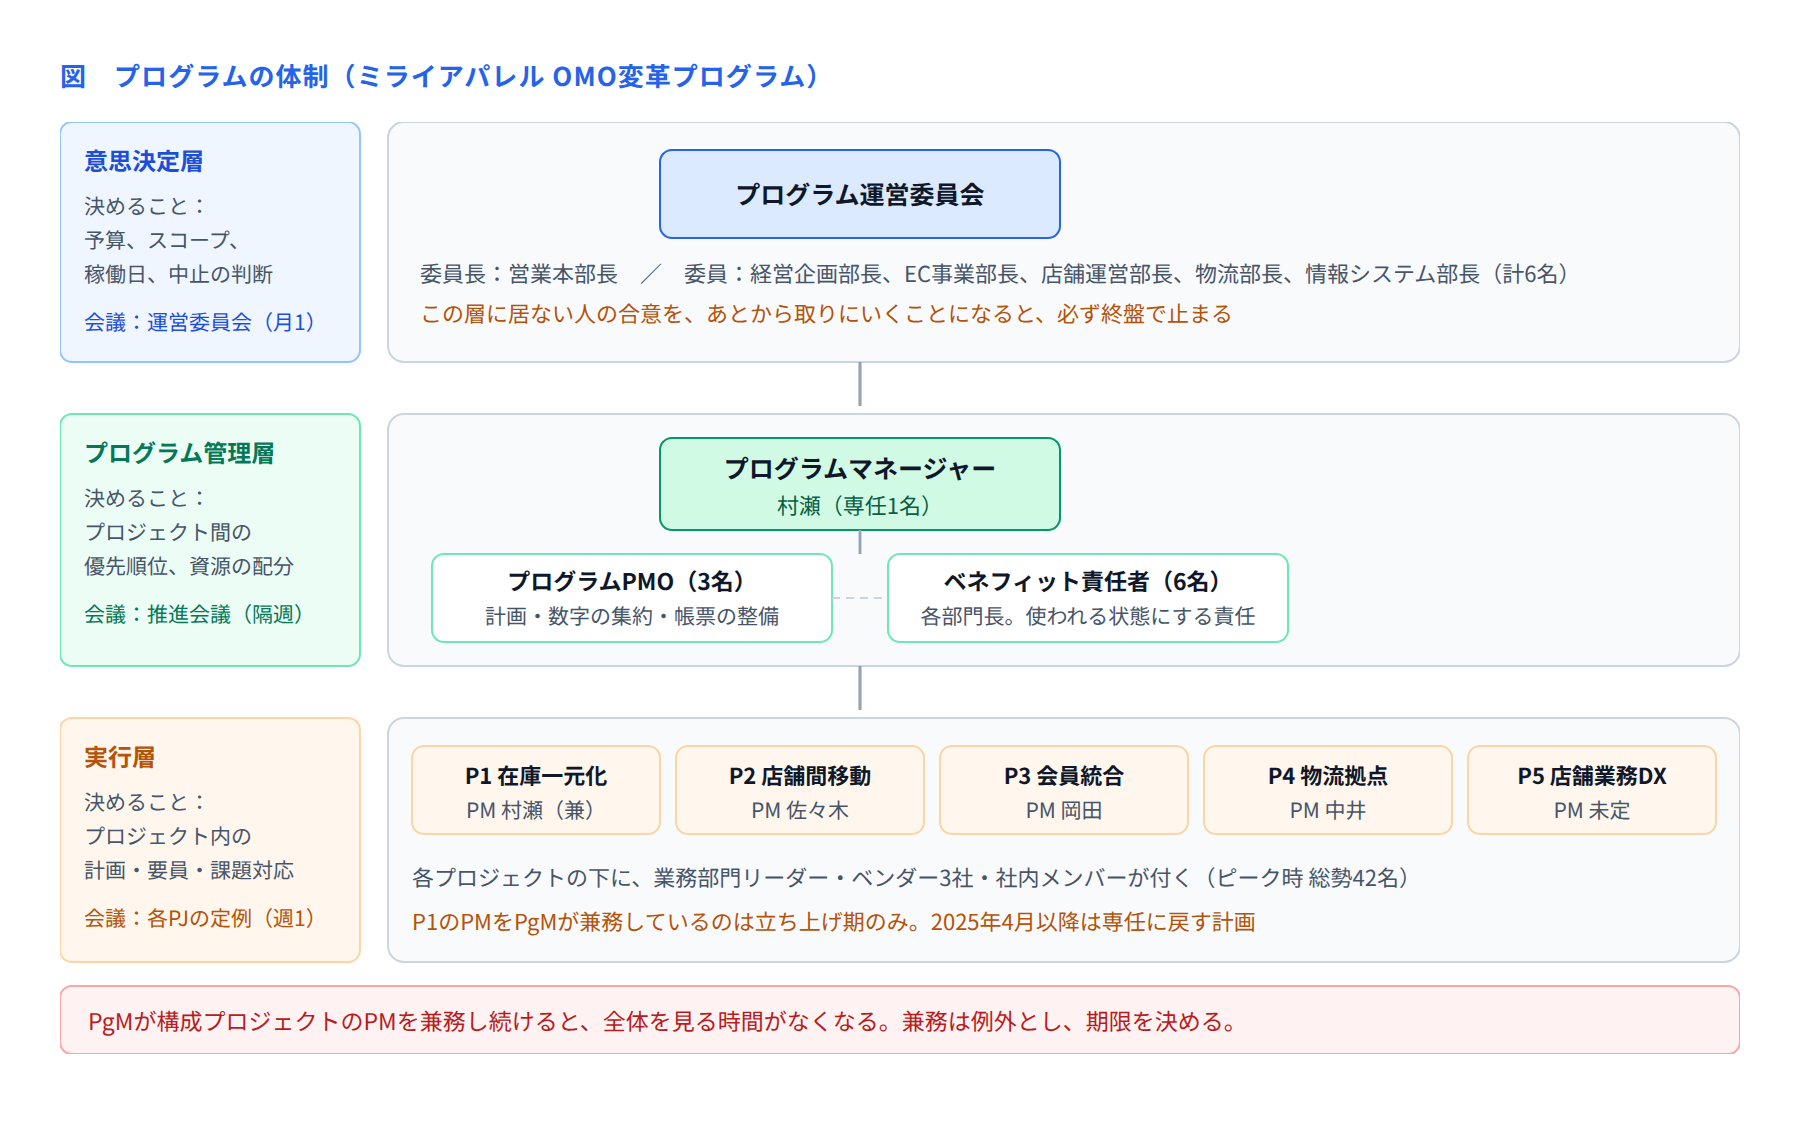
Task: Click the 会議：各PJの定例（週1） line
Action: pyautogui.click(x=200, y=918)
